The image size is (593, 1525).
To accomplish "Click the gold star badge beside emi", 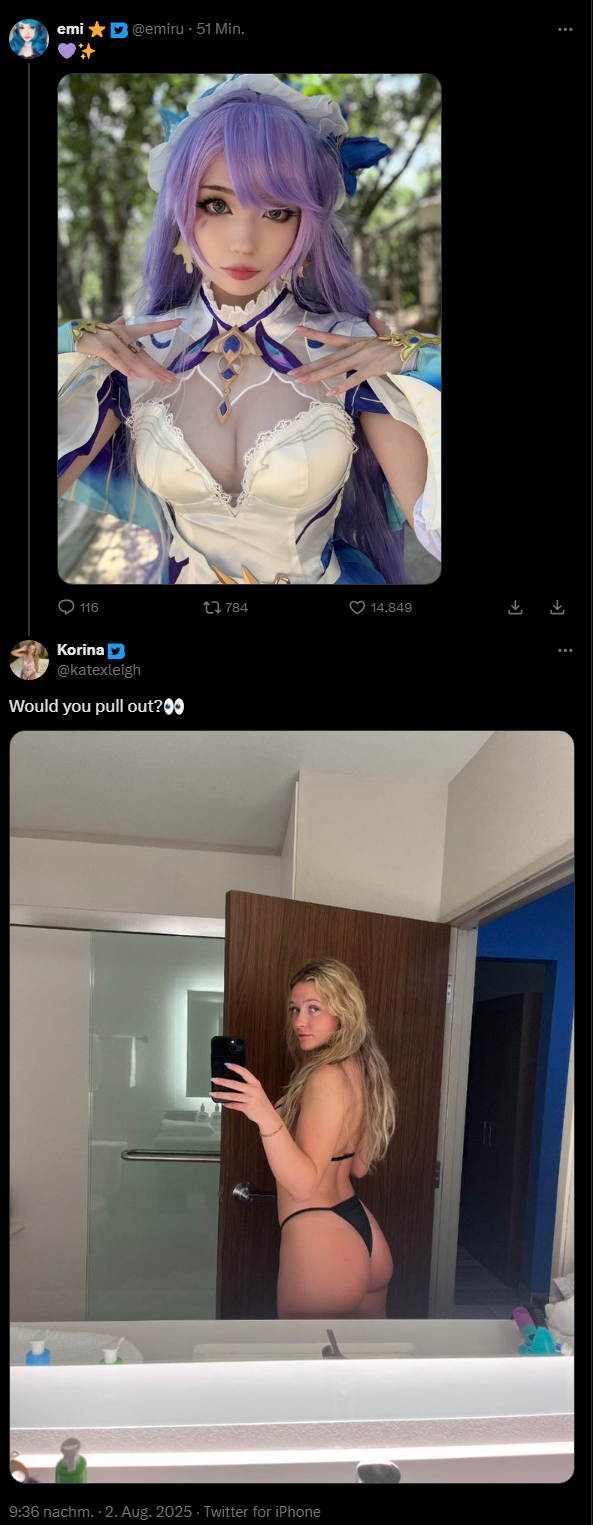I will (x=97, y=30).
